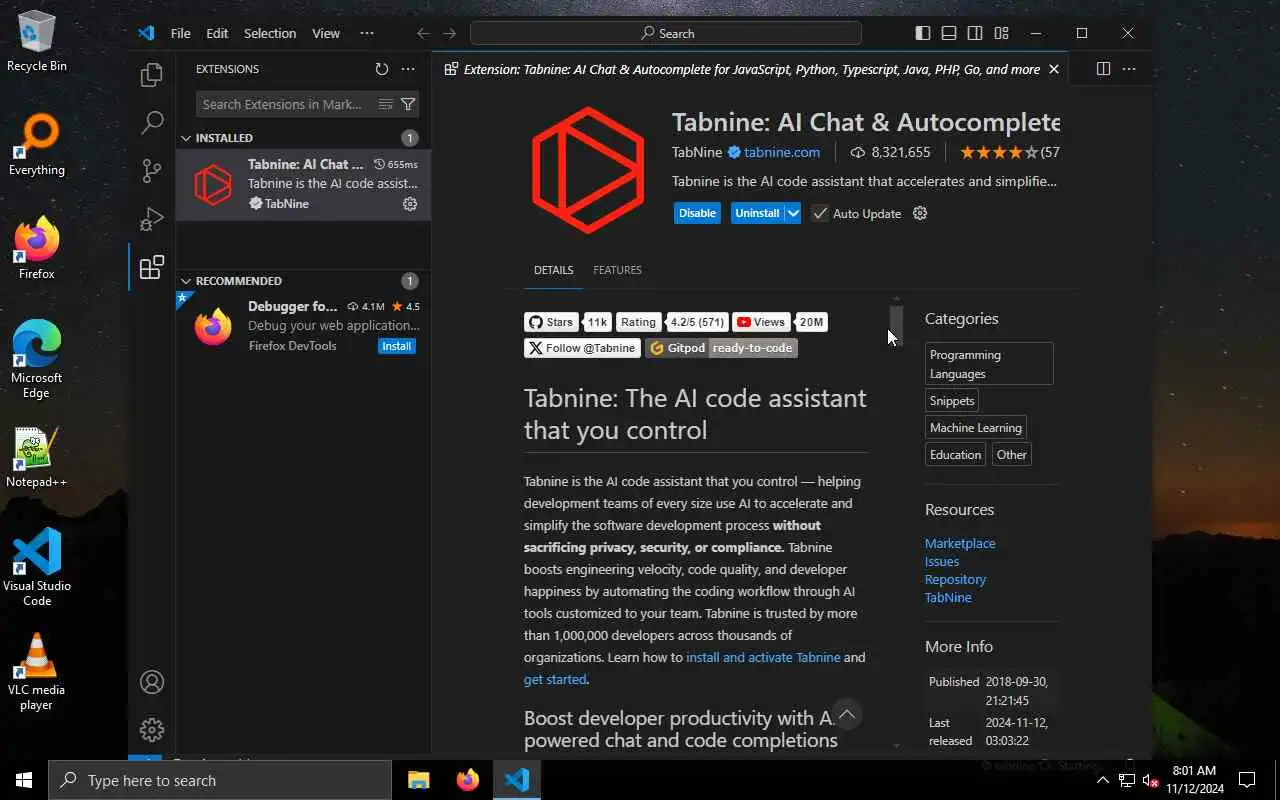
Task: Uninstall the Tabnine extension
Action: click(757, 213)
